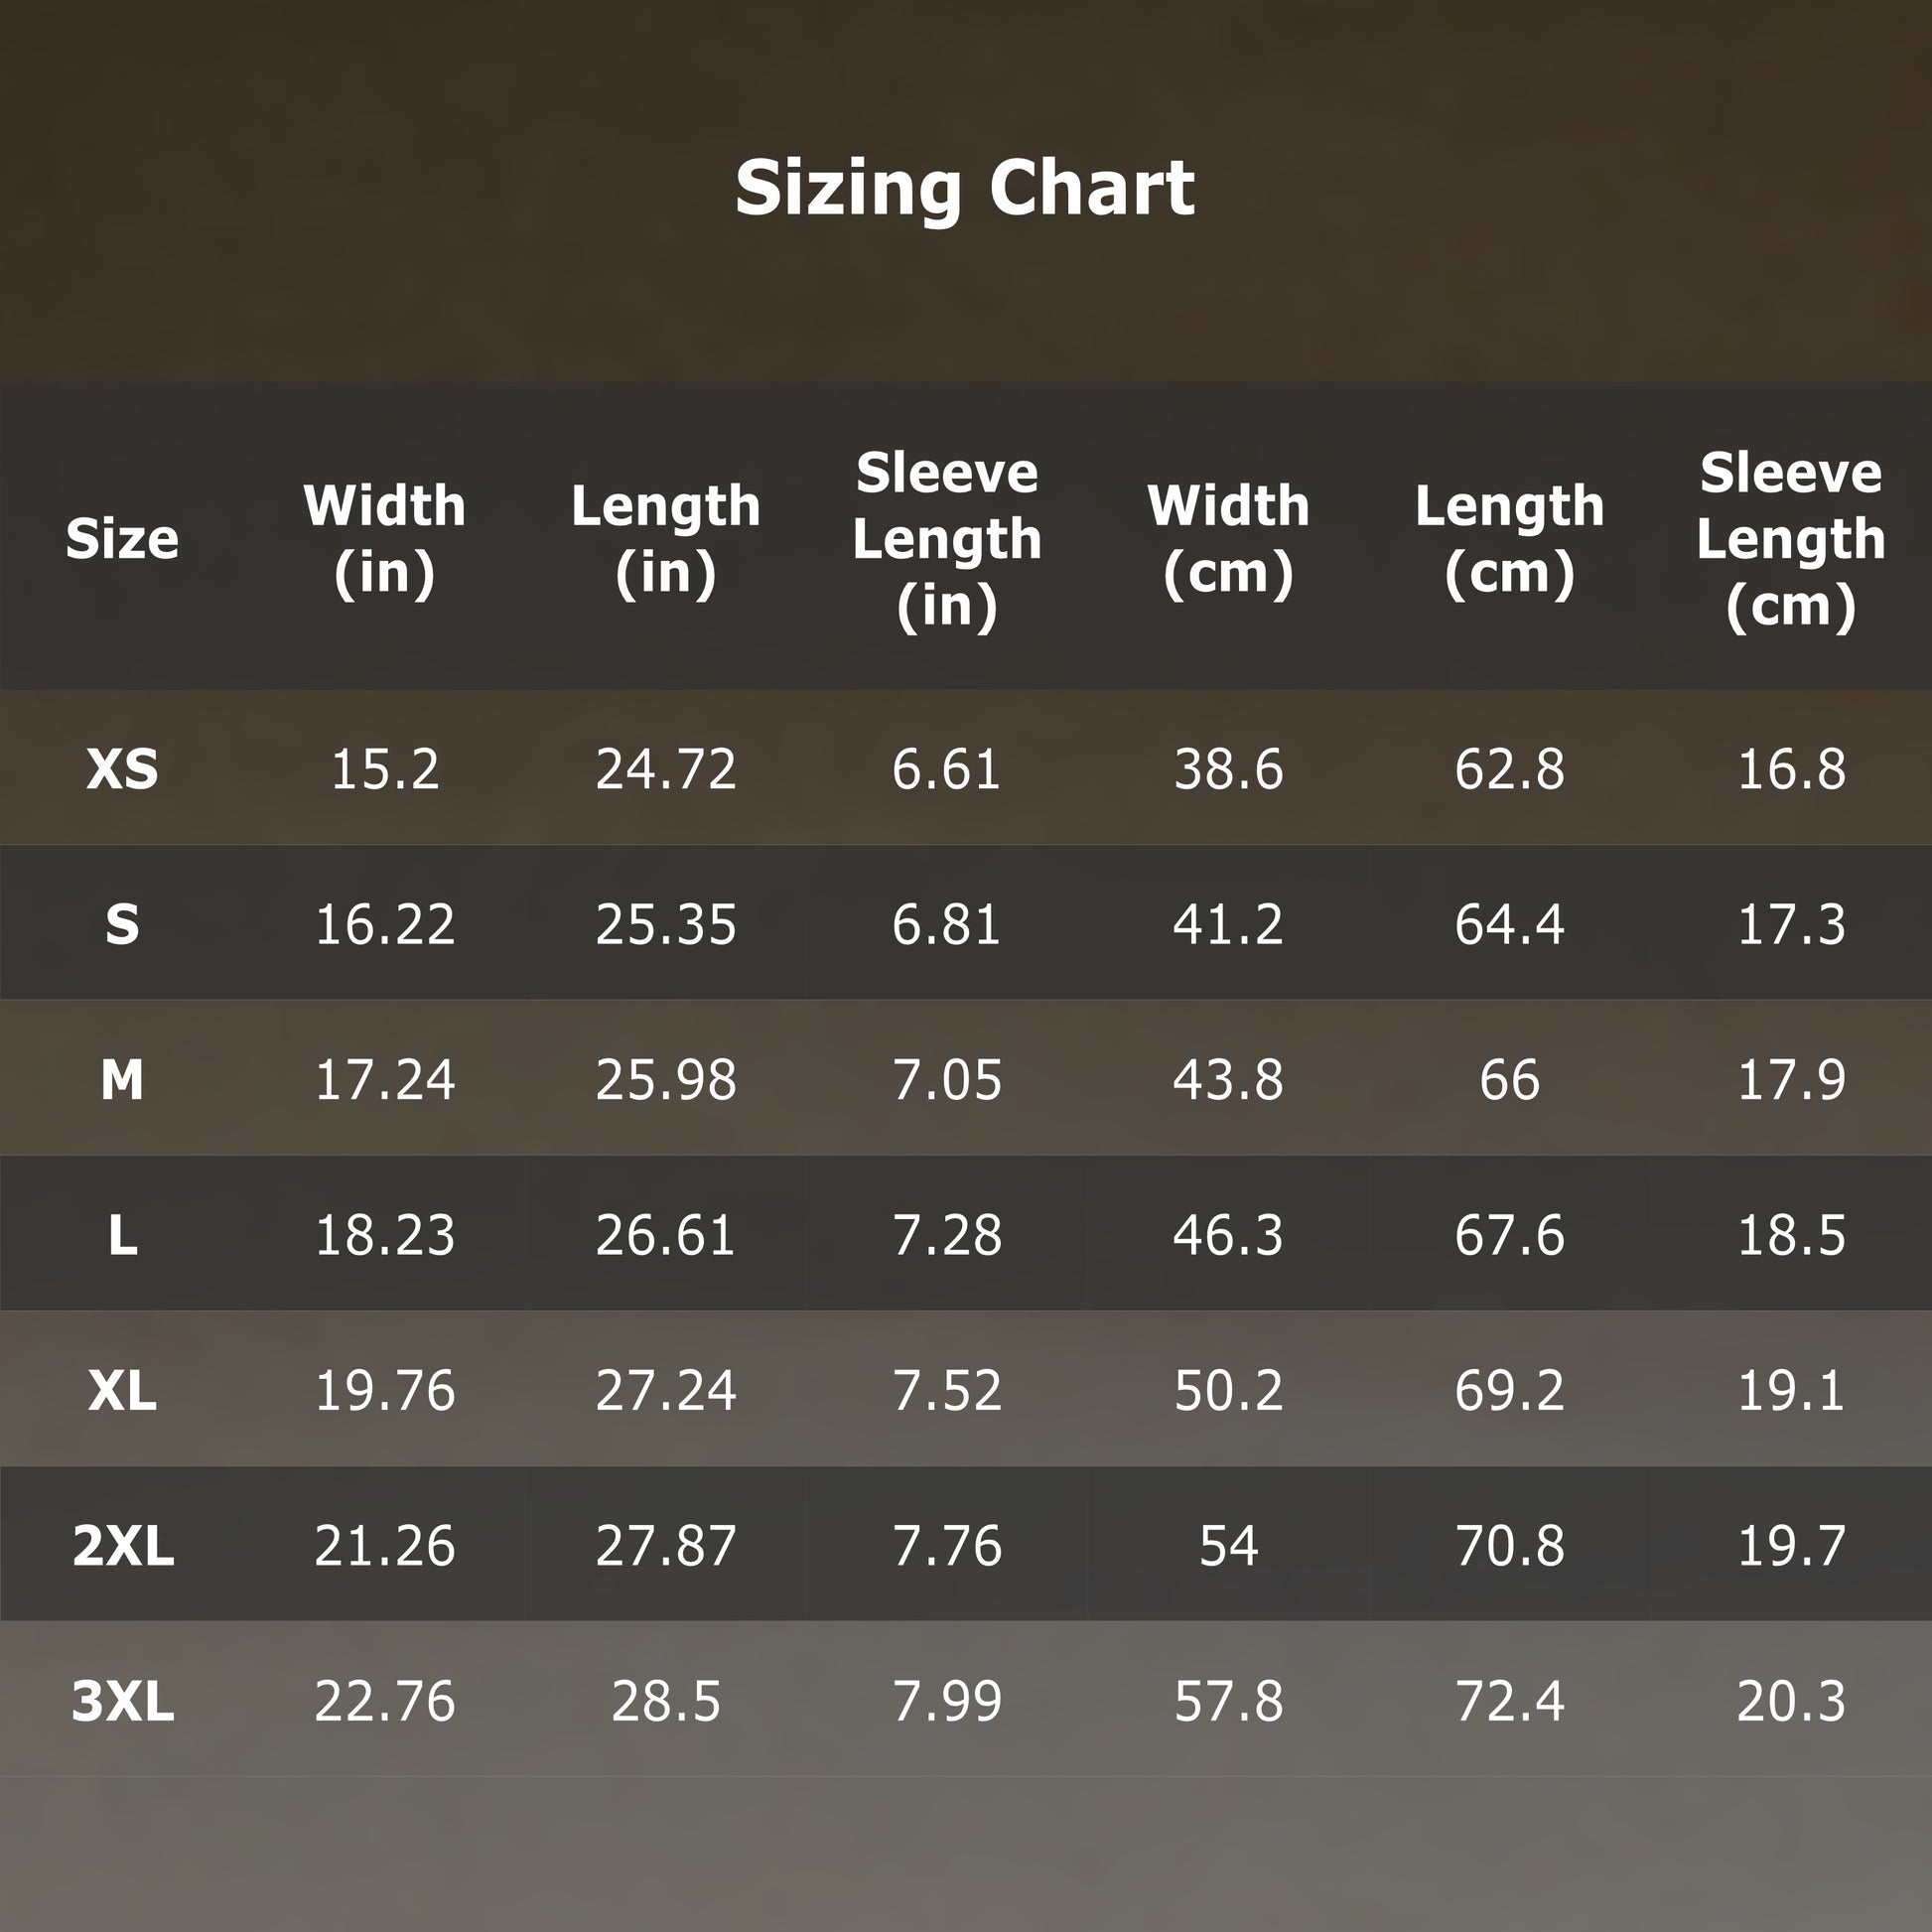The height and width of the screenshot is (1932, 1932).
Task: Click the XL size row label
Action: (x=122, y=1390)
